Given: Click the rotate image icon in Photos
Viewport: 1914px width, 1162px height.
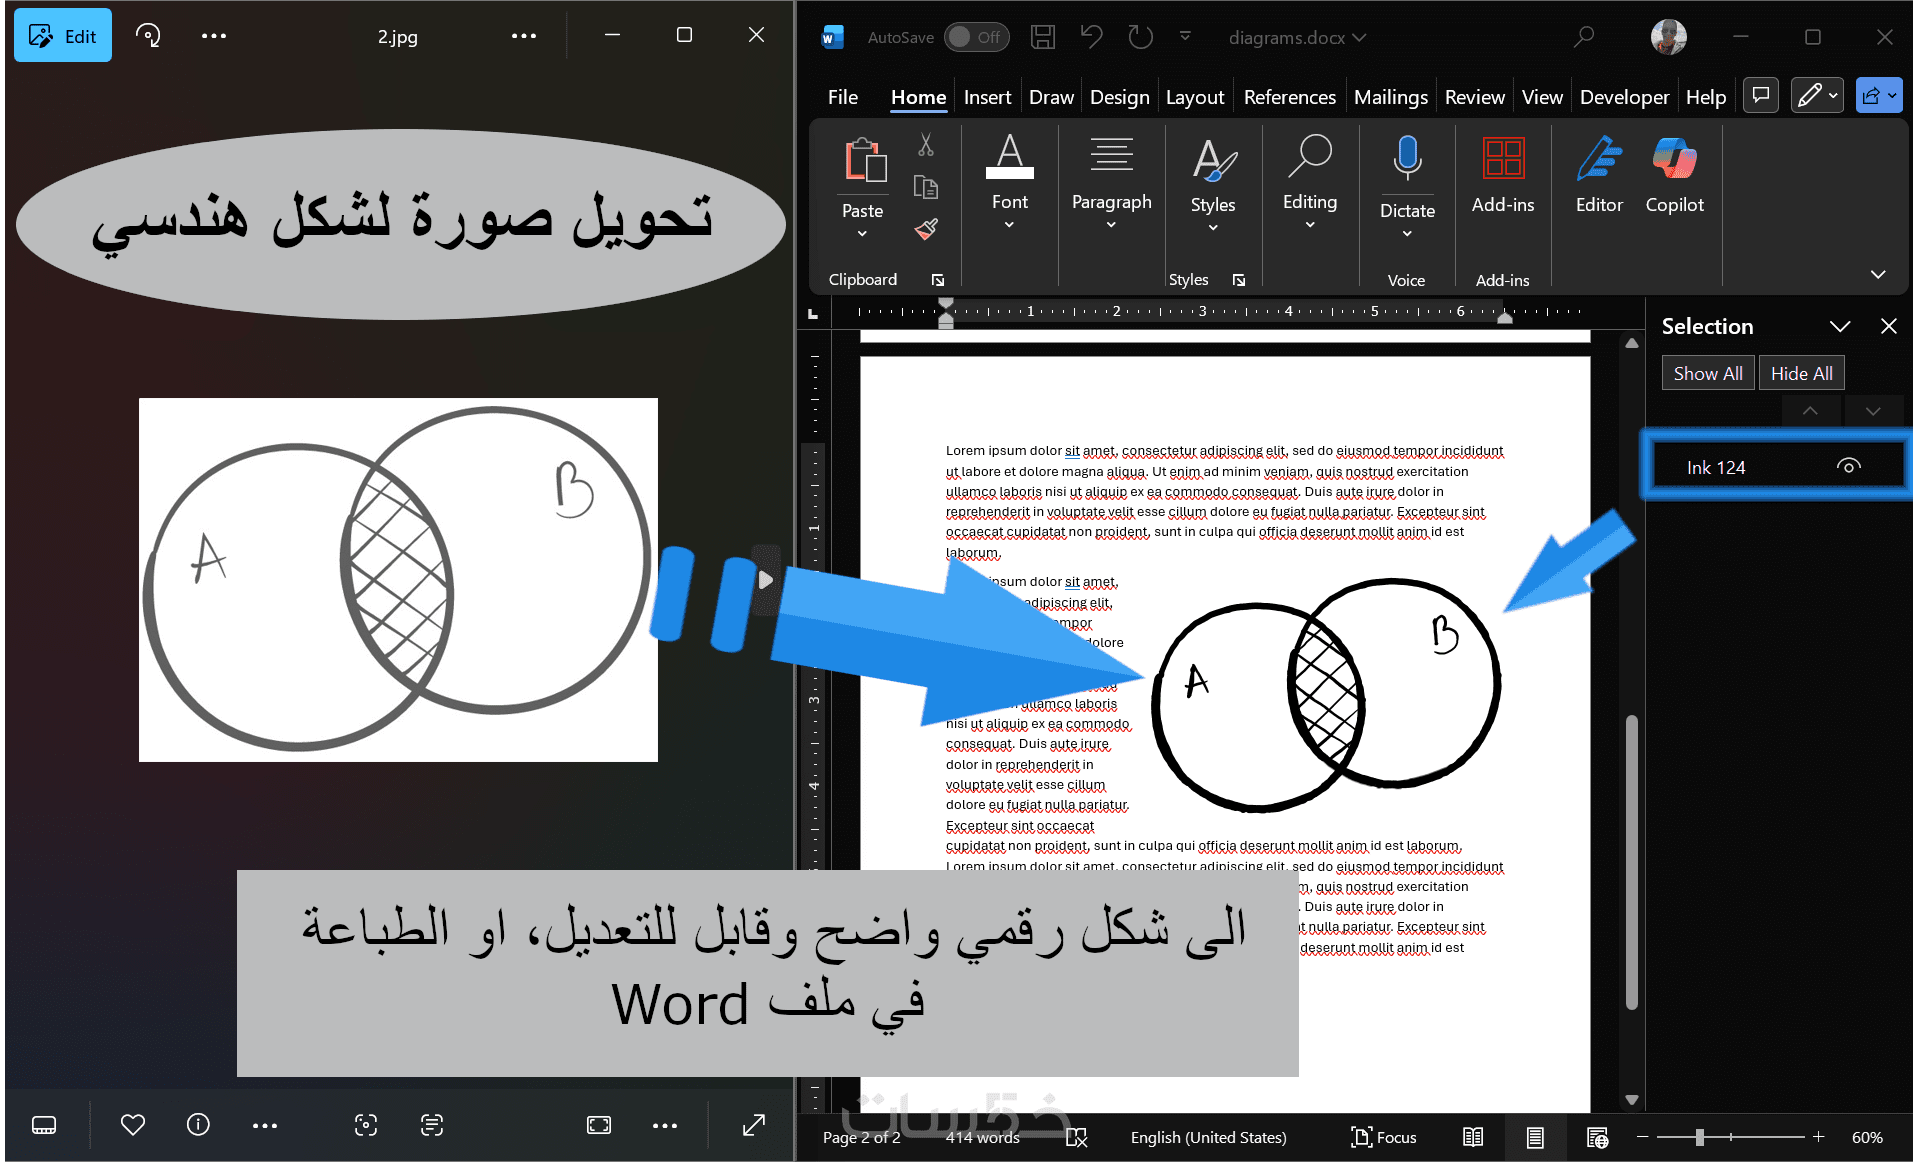Looking at the screenshot, I should coord(148,36).
